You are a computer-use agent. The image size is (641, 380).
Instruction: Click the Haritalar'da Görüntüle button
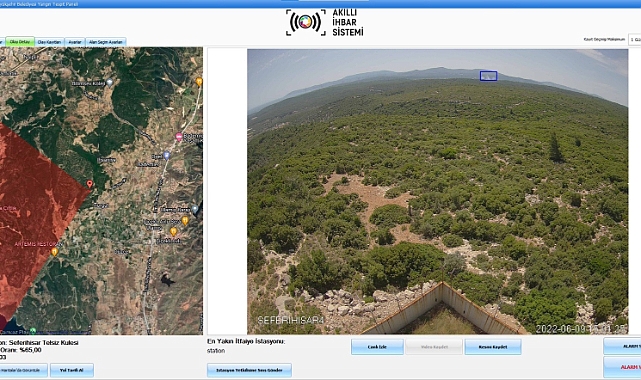[23, 370]
